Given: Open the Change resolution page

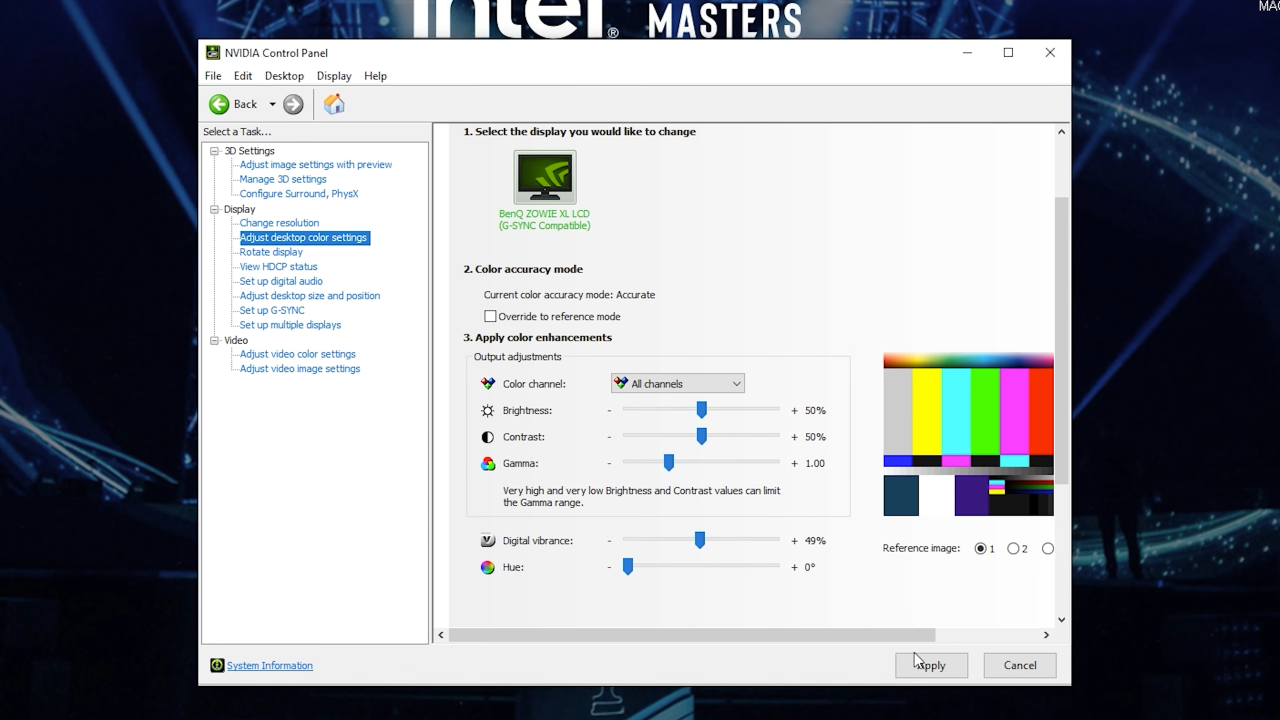Looking at the screenshot, I should [279, 223].
